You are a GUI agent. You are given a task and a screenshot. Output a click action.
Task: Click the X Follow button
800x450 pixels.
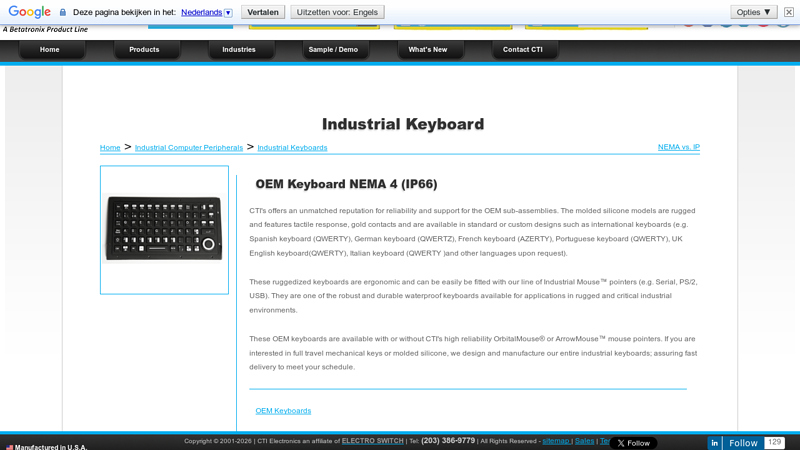click(633, 443)
